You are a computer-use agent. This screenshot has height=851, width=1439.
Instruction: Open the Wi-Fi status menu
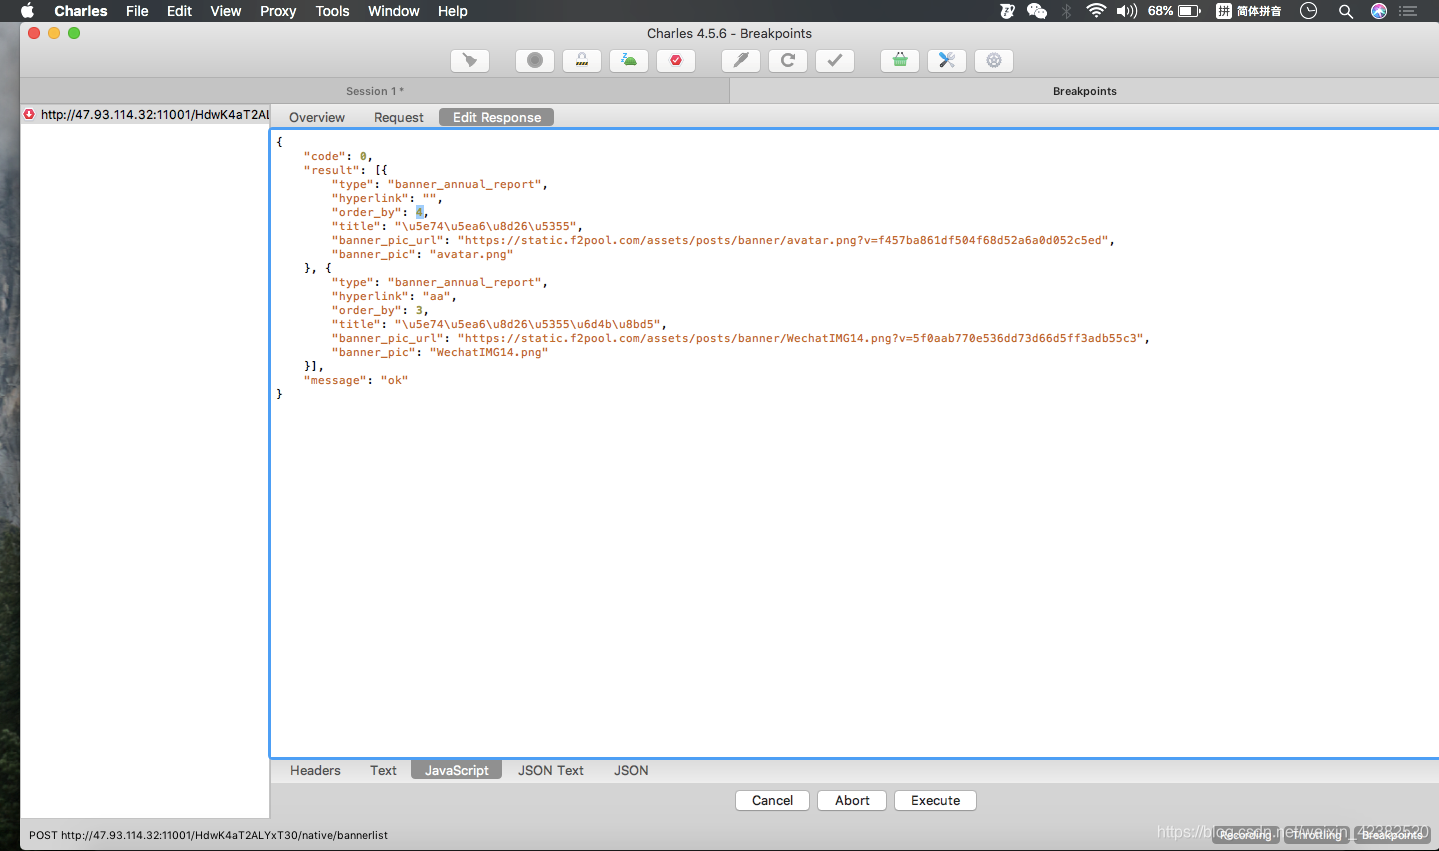(x=1096, y=11)
